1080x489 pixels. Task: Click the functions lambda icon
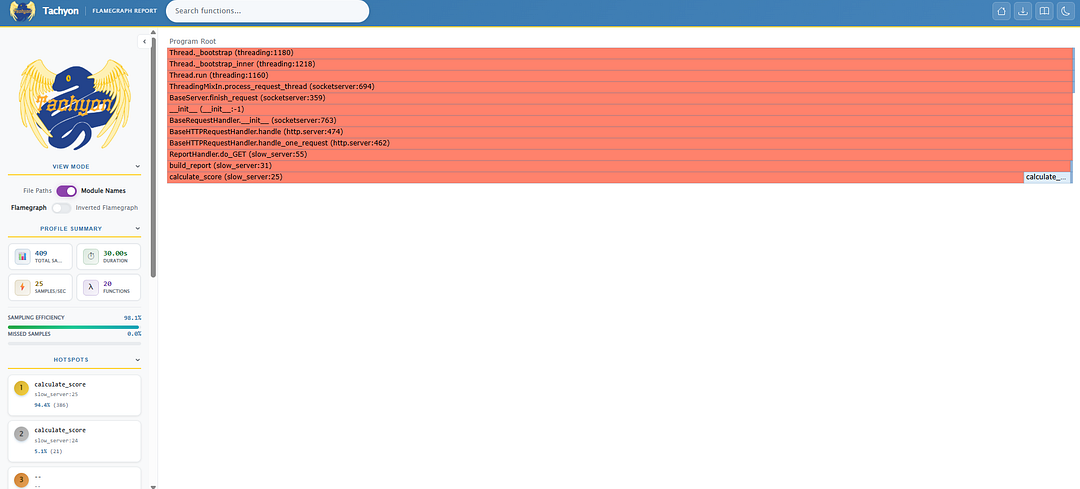tap(90, 287)
